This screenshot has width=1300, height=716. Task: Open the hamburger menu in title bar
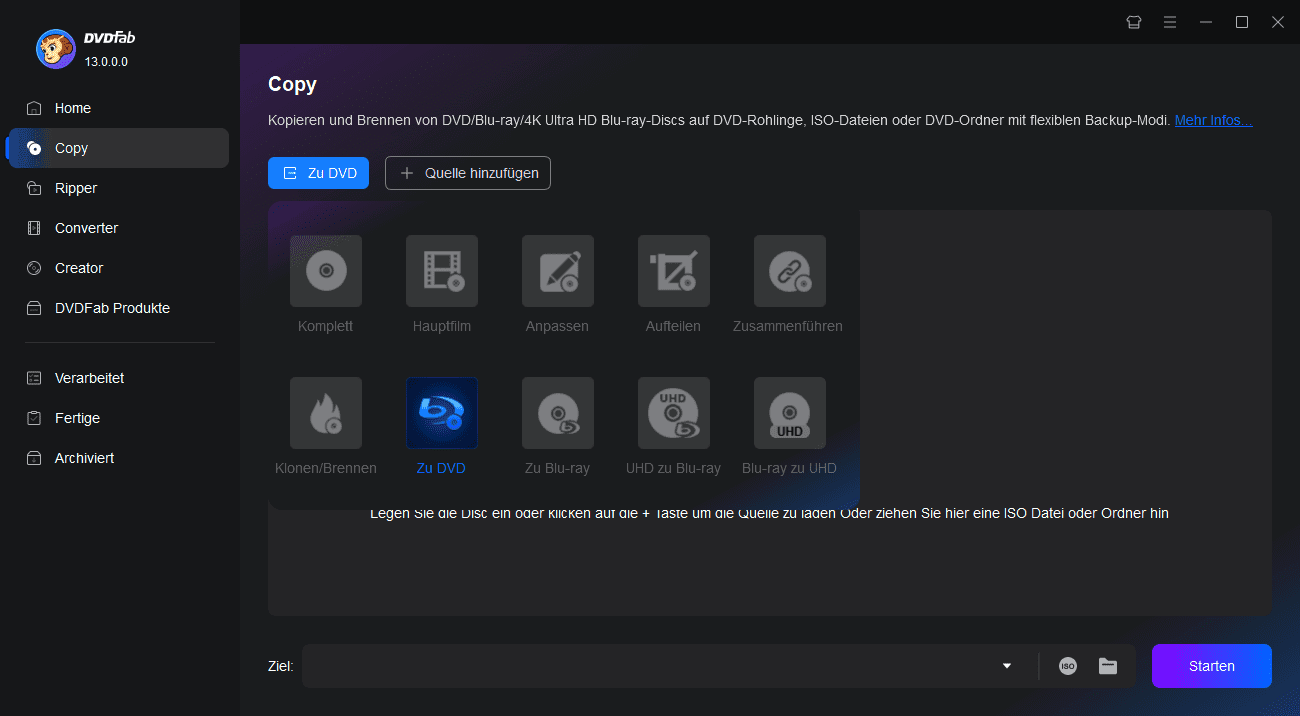[1170, 22]
